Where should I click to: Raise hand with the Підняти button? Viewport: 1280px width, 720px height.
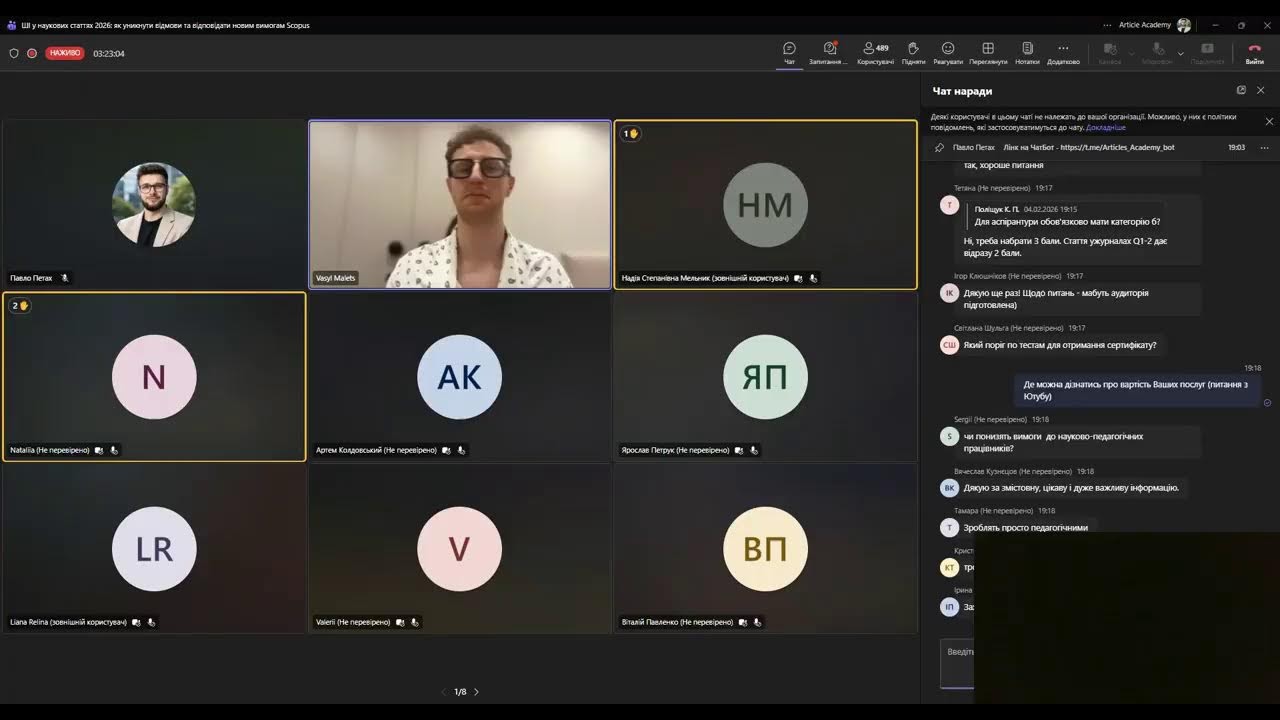pos(913,53)
